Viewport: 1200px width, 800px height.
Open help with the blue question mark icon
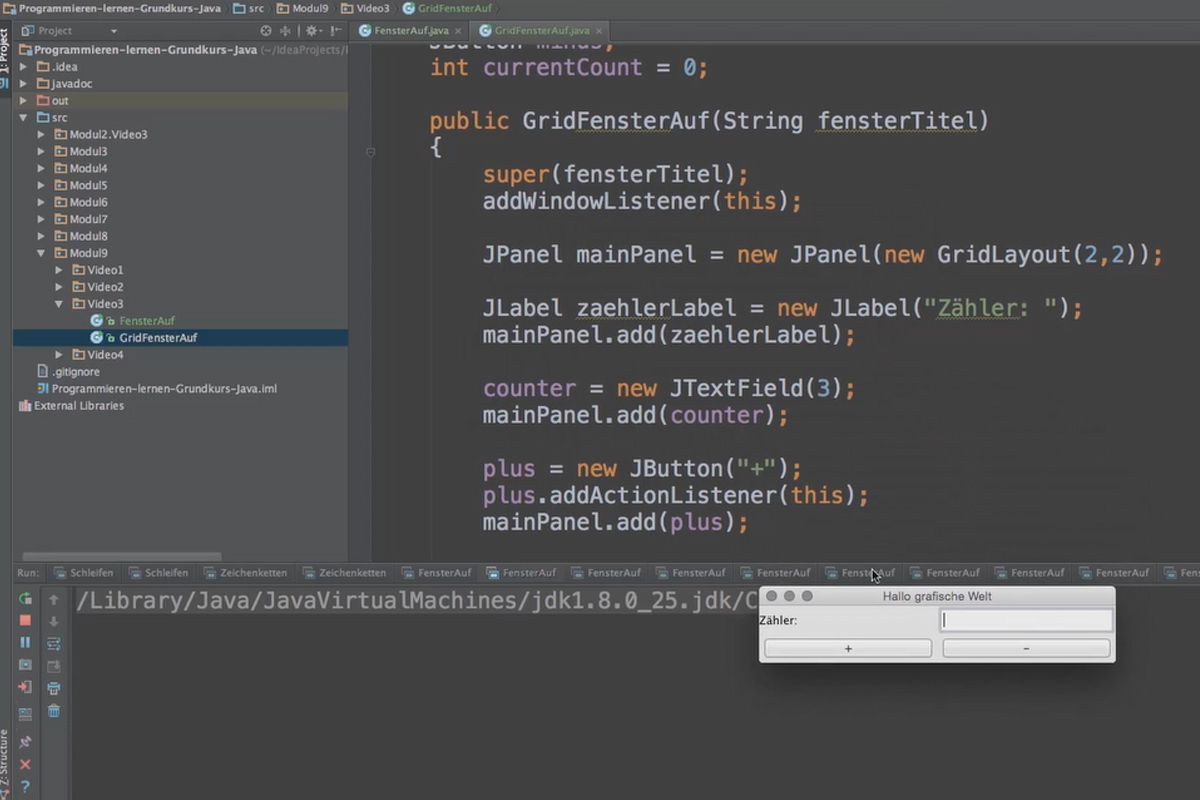tap(25, 786)
